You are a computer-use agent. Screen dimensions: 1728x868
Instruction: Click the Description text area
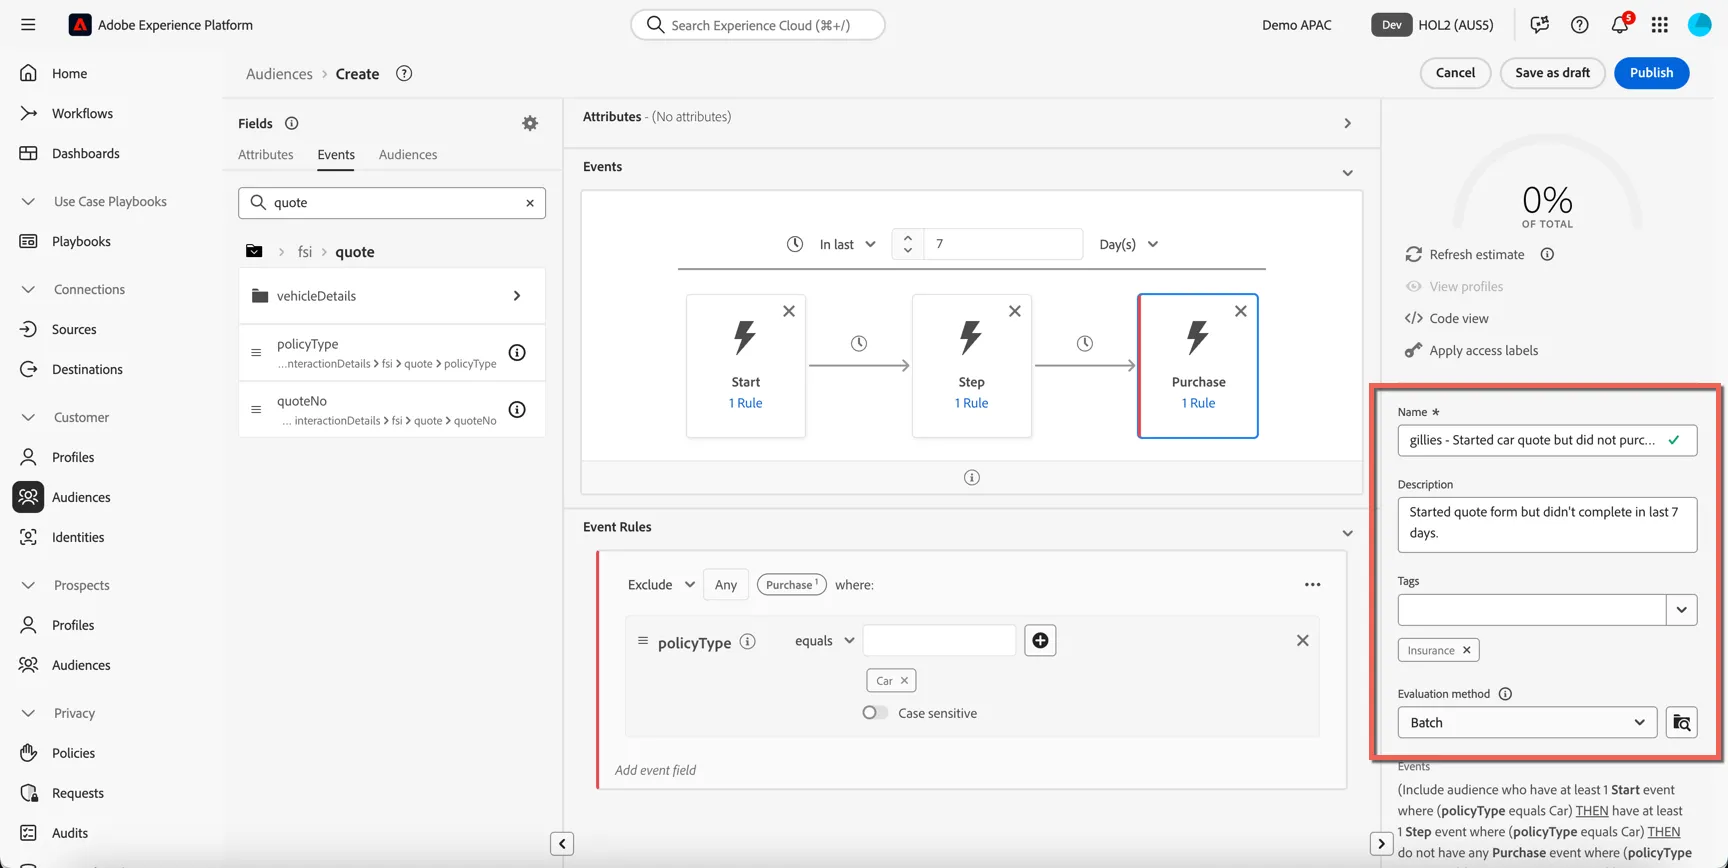coord(1547,525)
